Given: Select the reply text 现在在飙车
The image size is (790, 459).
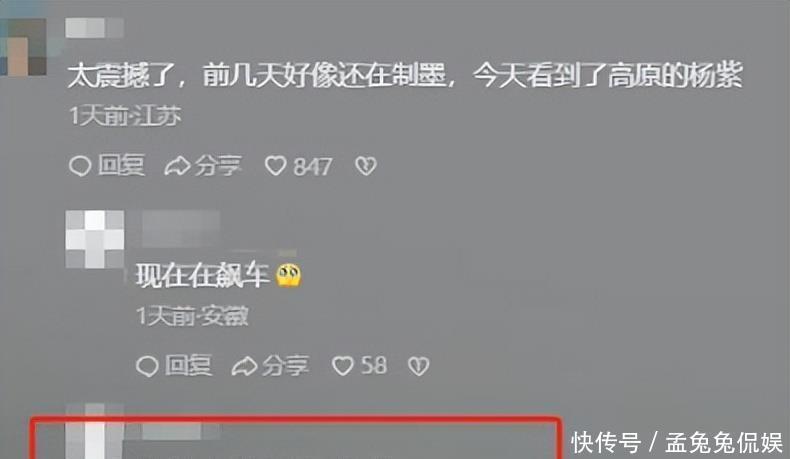Looking at the screenshot, I should (203, 276).
